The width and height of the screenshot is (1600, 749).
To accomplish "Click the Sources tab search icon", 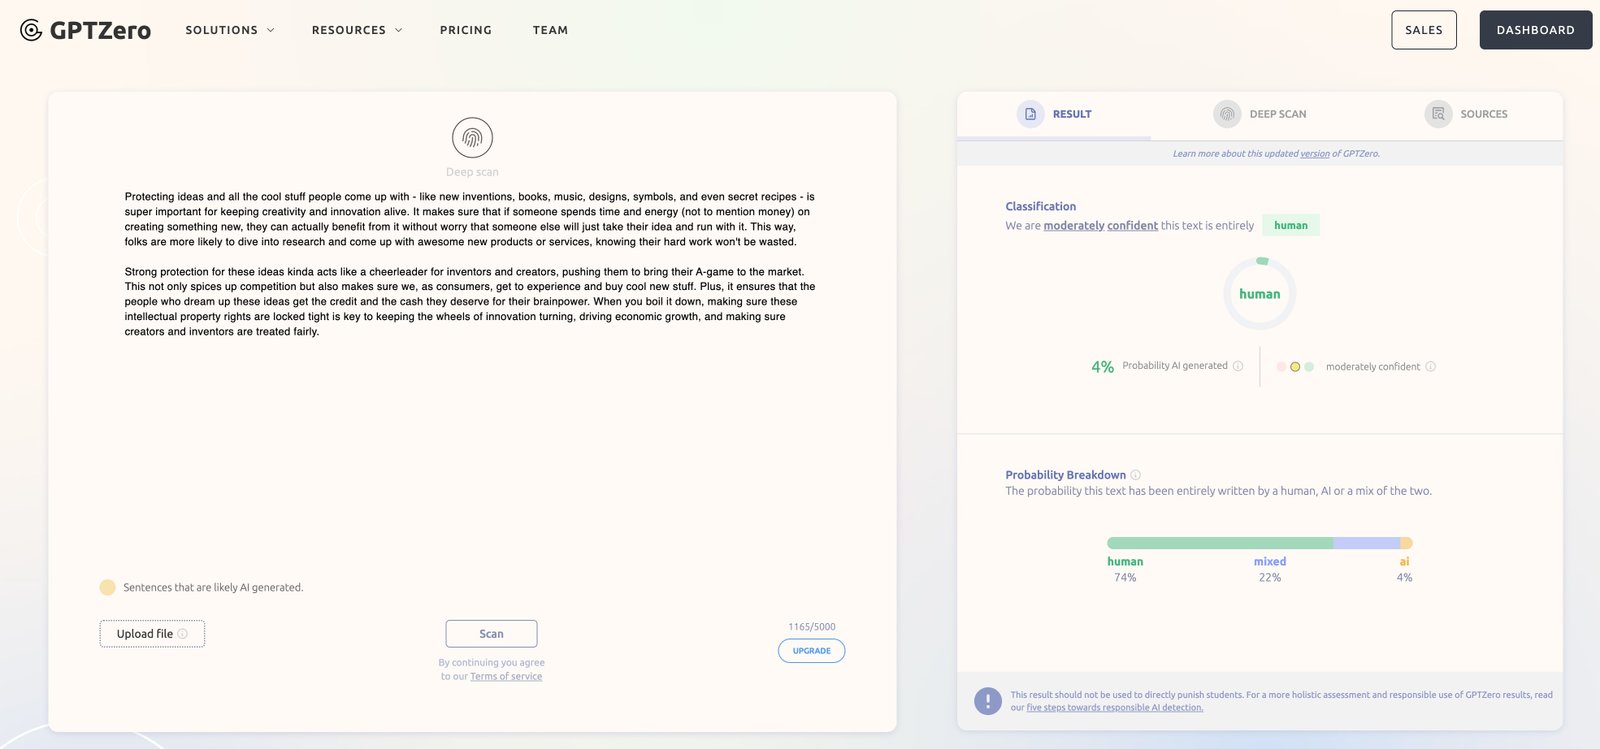I will 1438,114.
